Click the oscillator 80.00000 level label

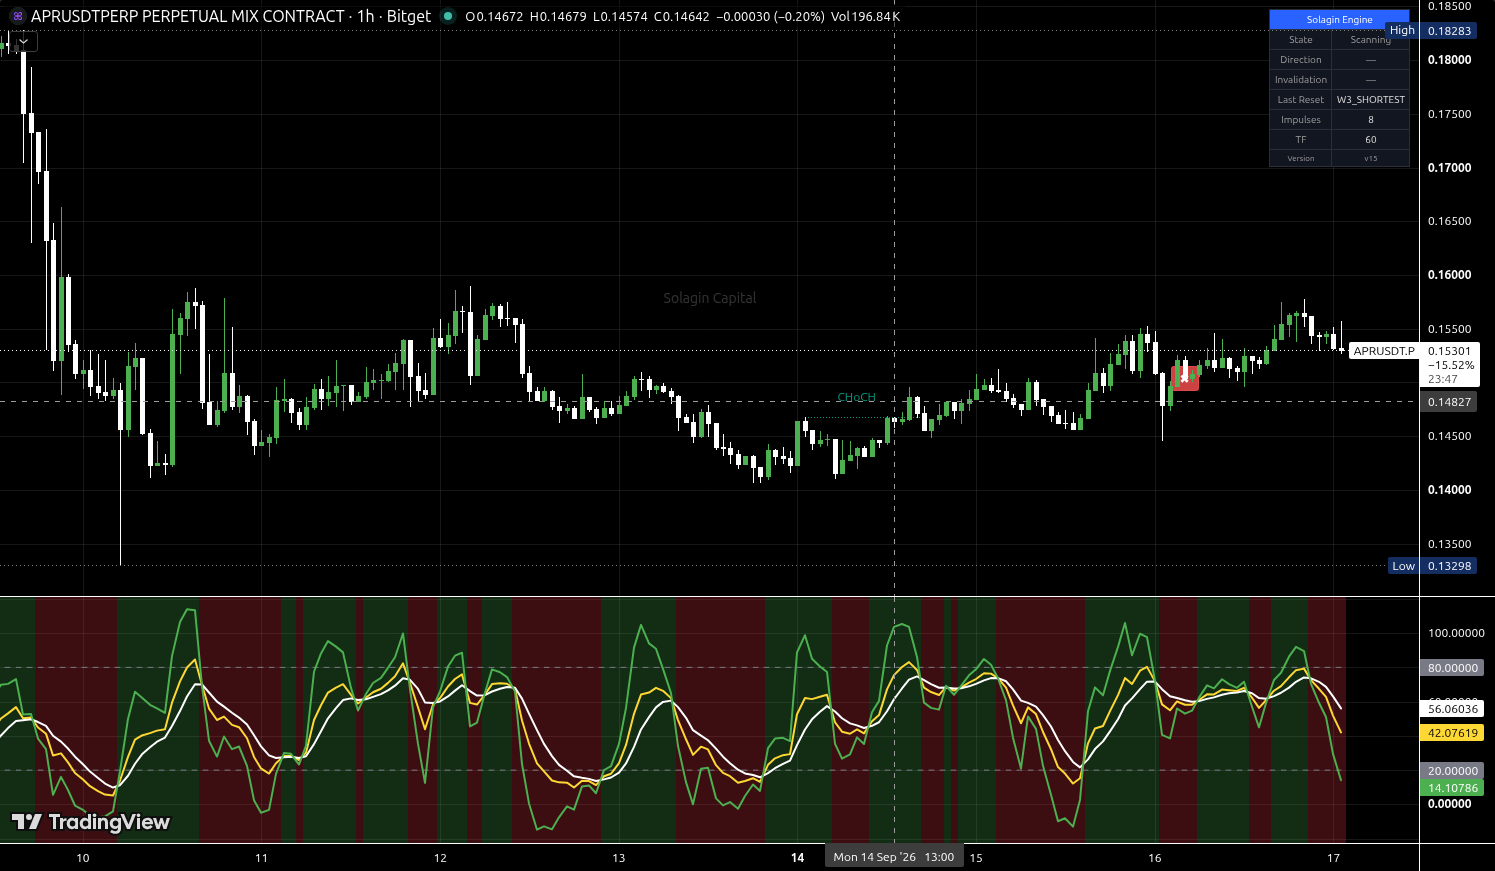(1452, 668)
